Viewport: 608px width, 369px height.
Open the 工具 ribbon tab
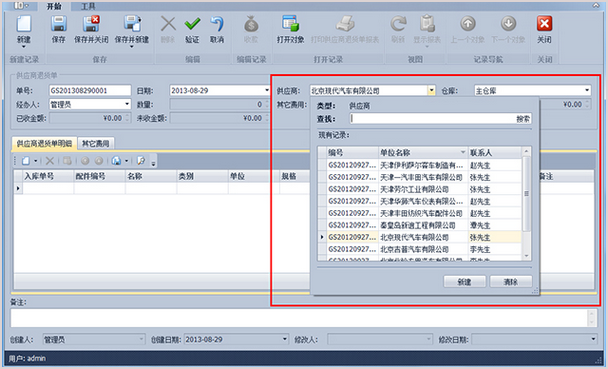(88, 6)
